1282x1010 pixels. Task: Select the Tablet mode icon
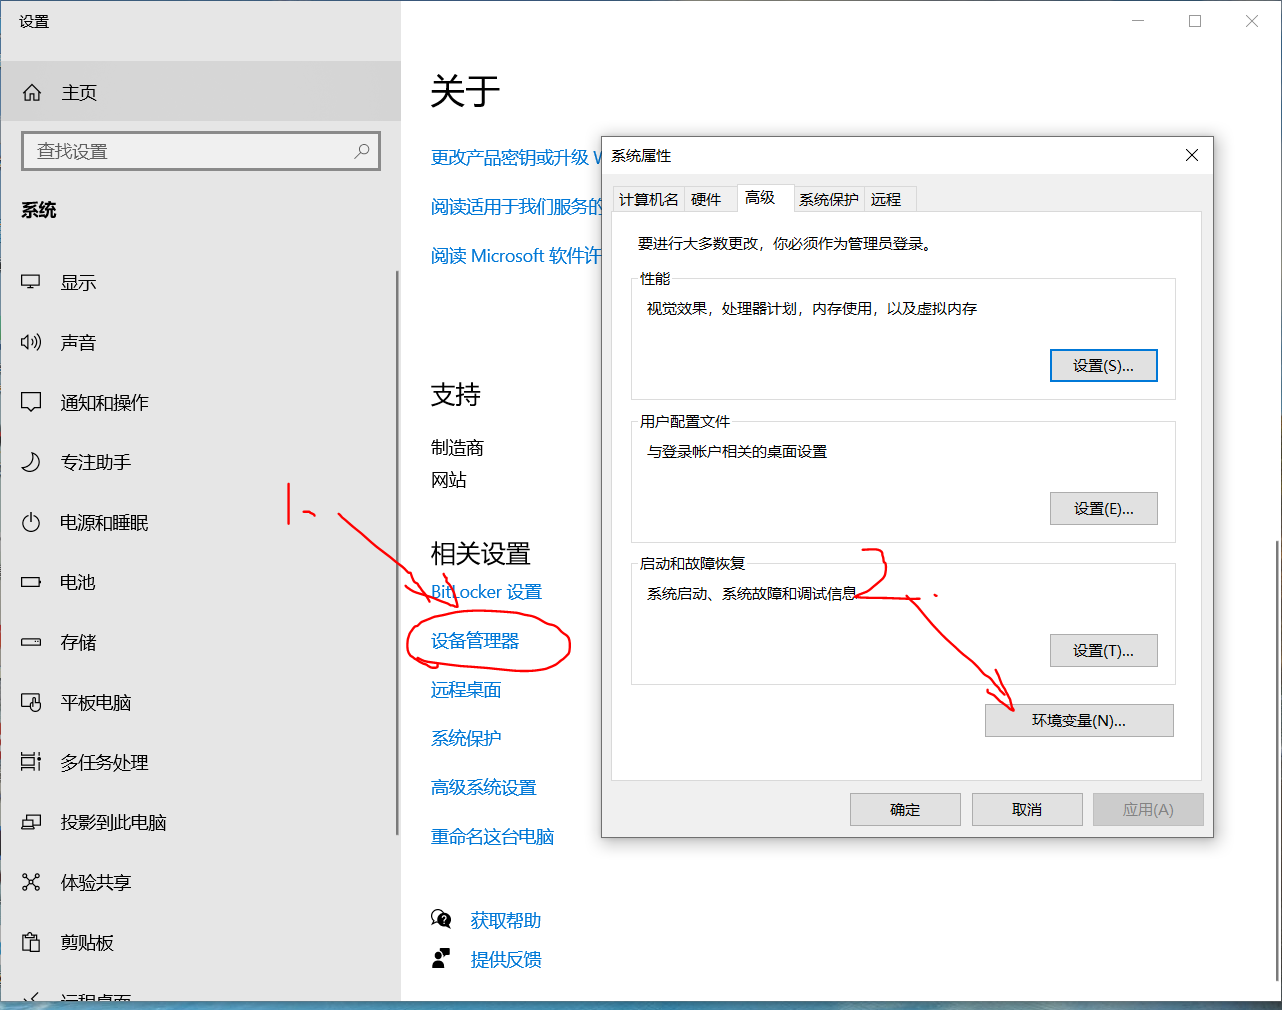[31, 702]
